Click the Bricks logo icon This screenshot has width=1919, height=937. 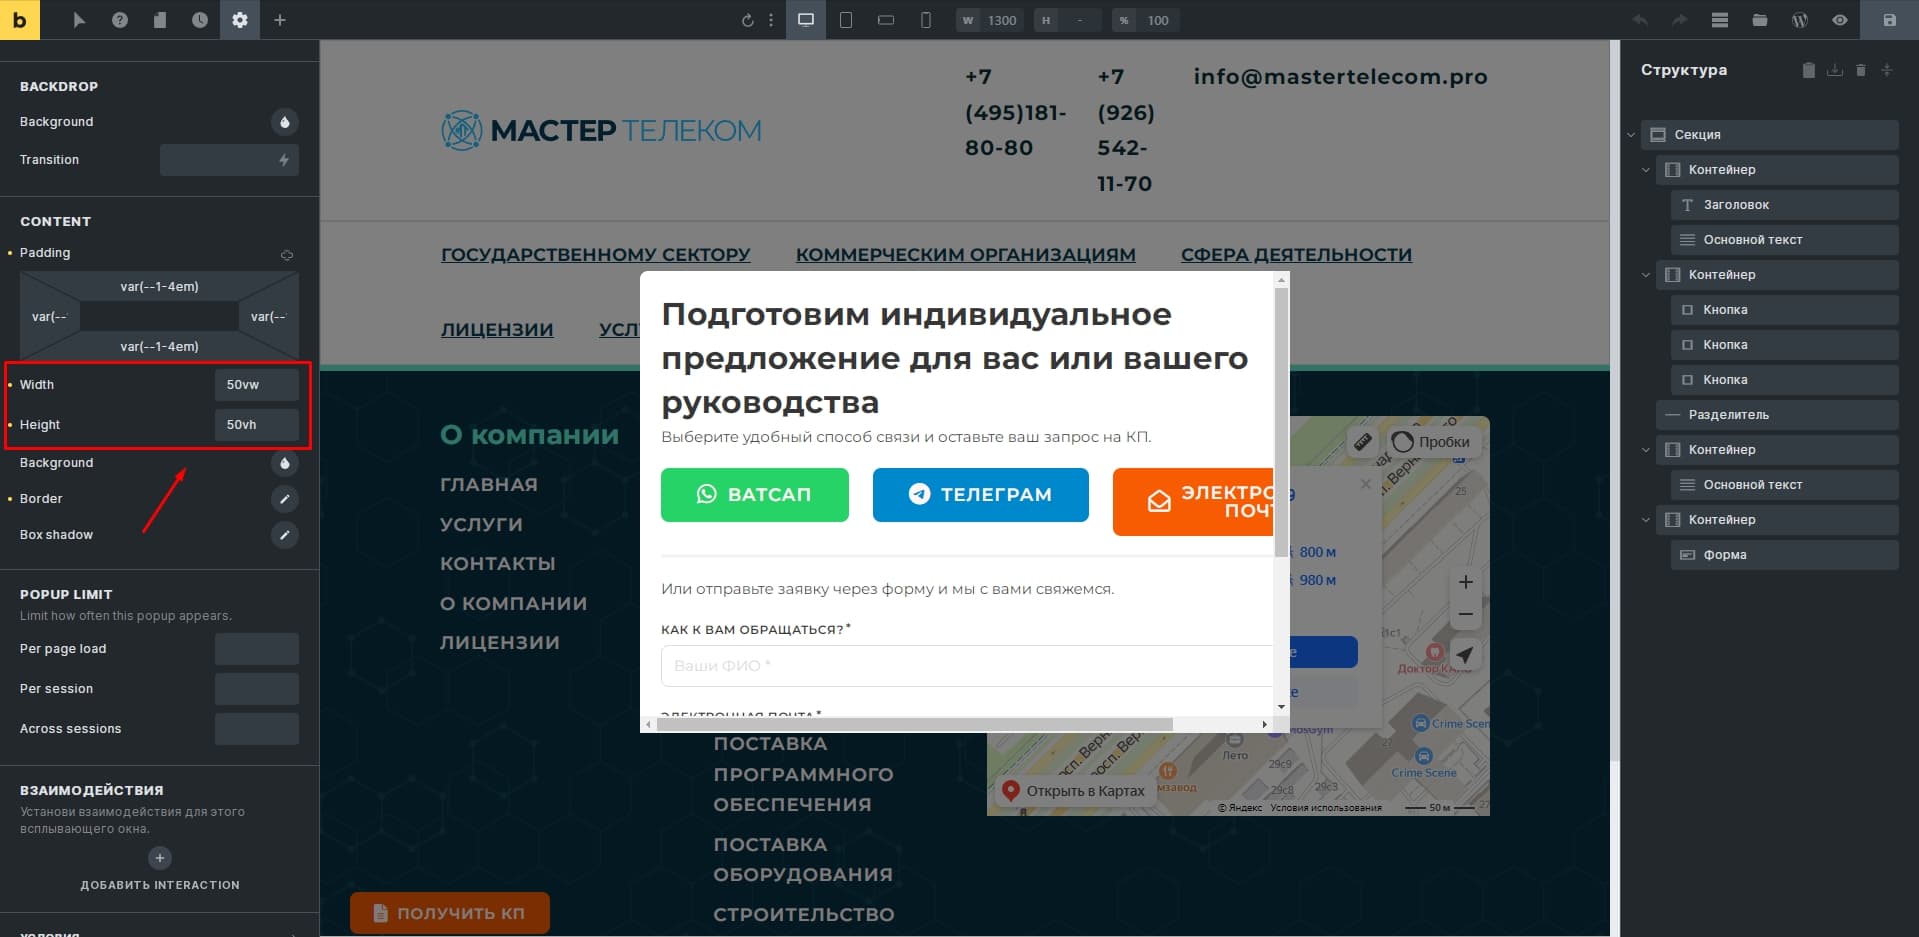(x=20, y=20)
